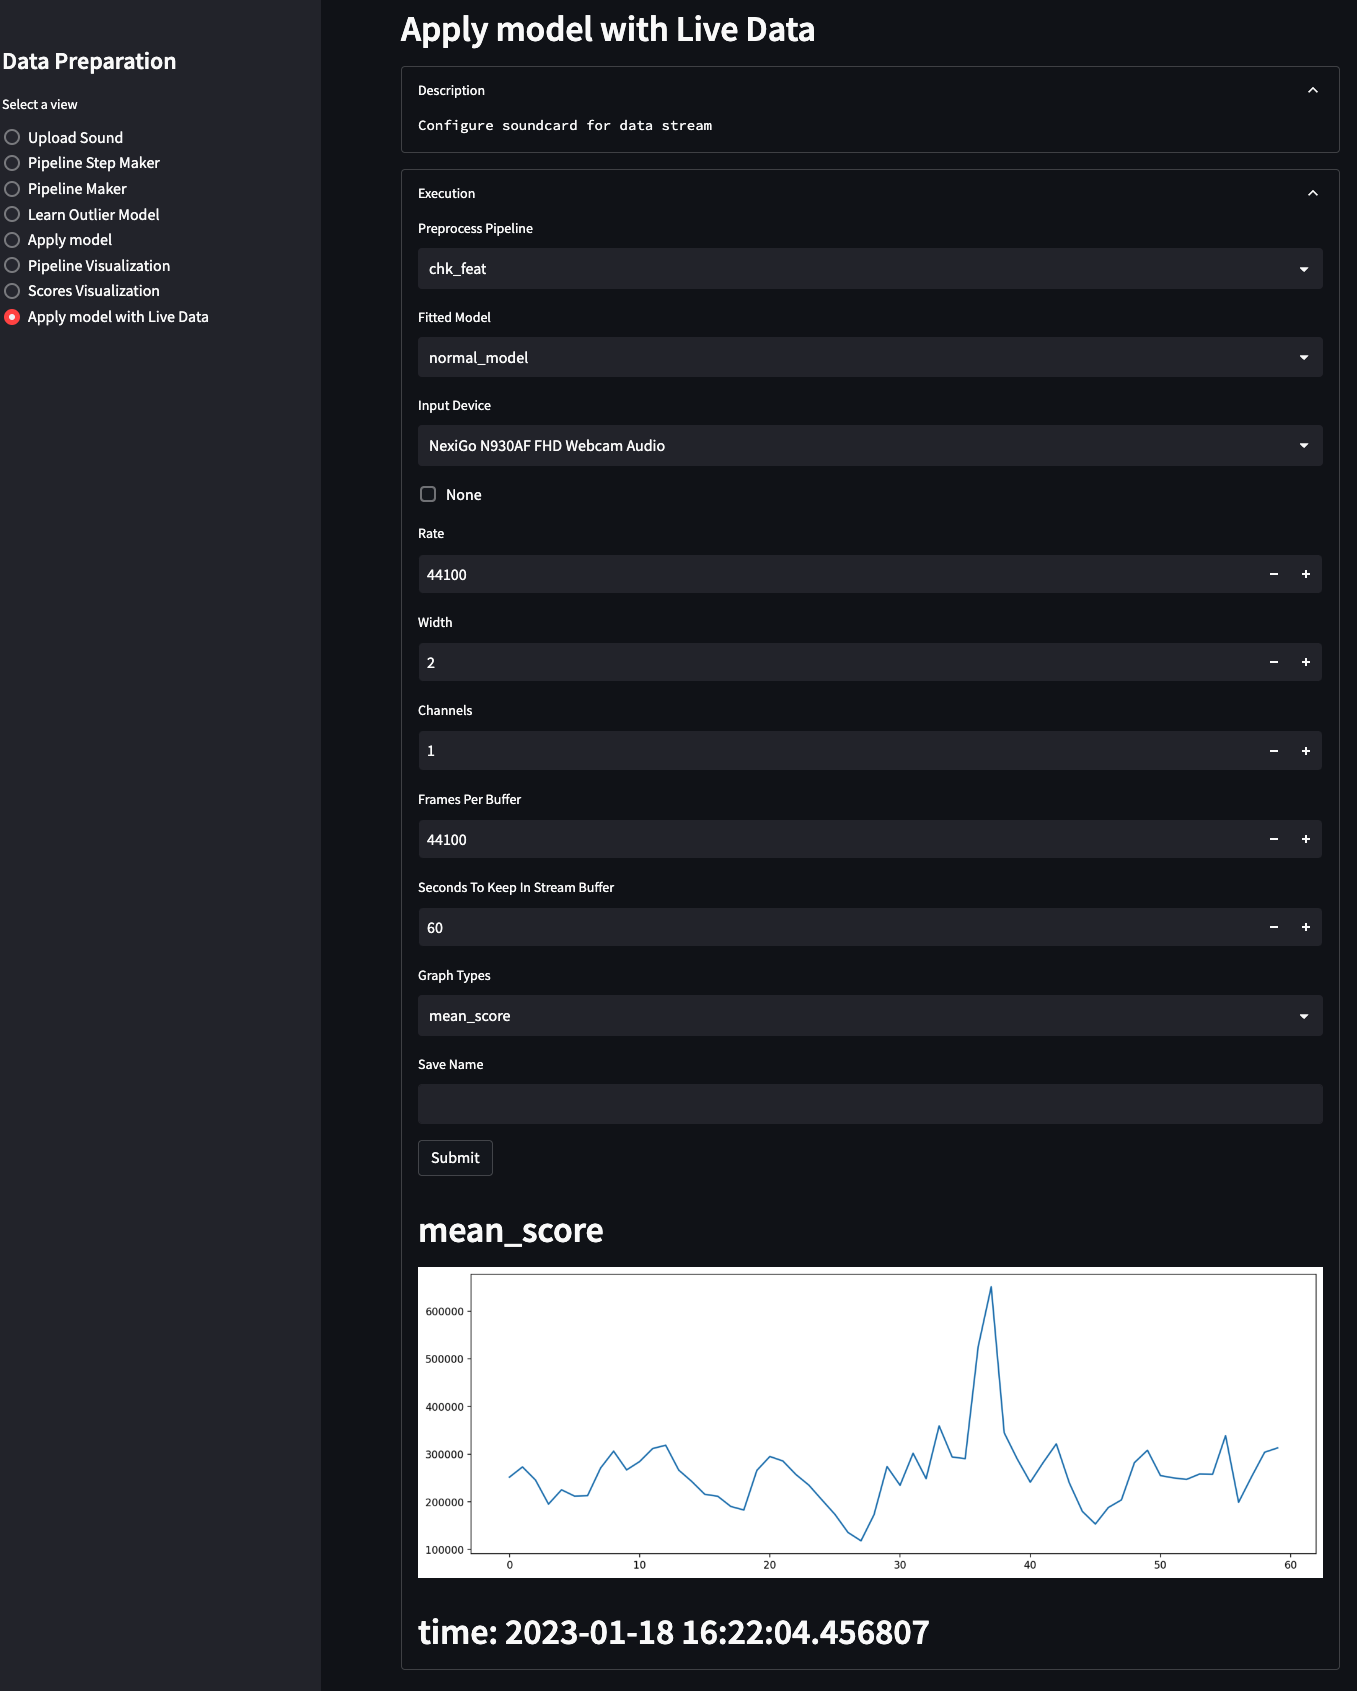Viewport: 1357px width, 1691px height.
Task: Open the Graph Types dropdown showing mean_score
Action: click(x=870, y=1015)
